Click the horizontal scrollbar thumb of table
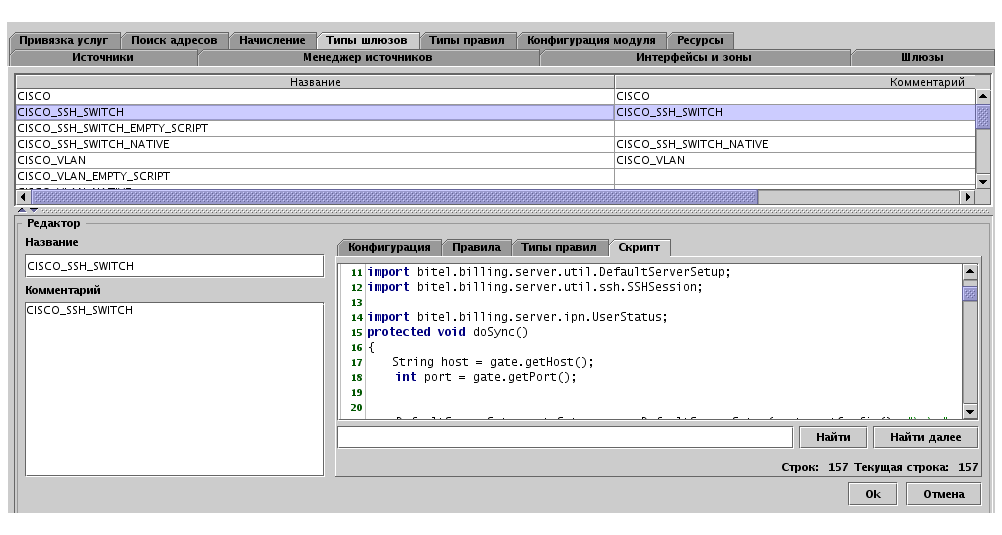 [395, 197]
